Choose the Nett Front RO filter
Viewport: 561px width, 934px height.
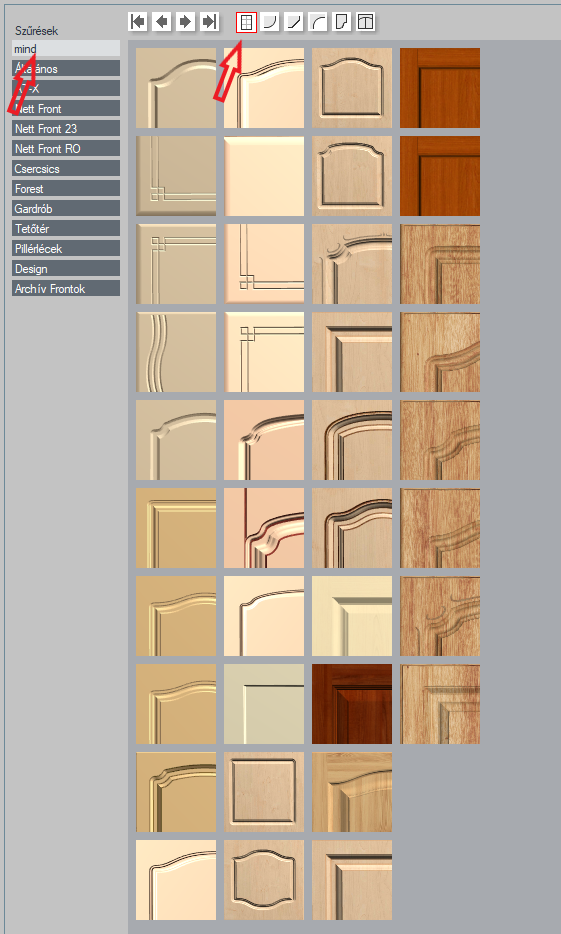66,148
